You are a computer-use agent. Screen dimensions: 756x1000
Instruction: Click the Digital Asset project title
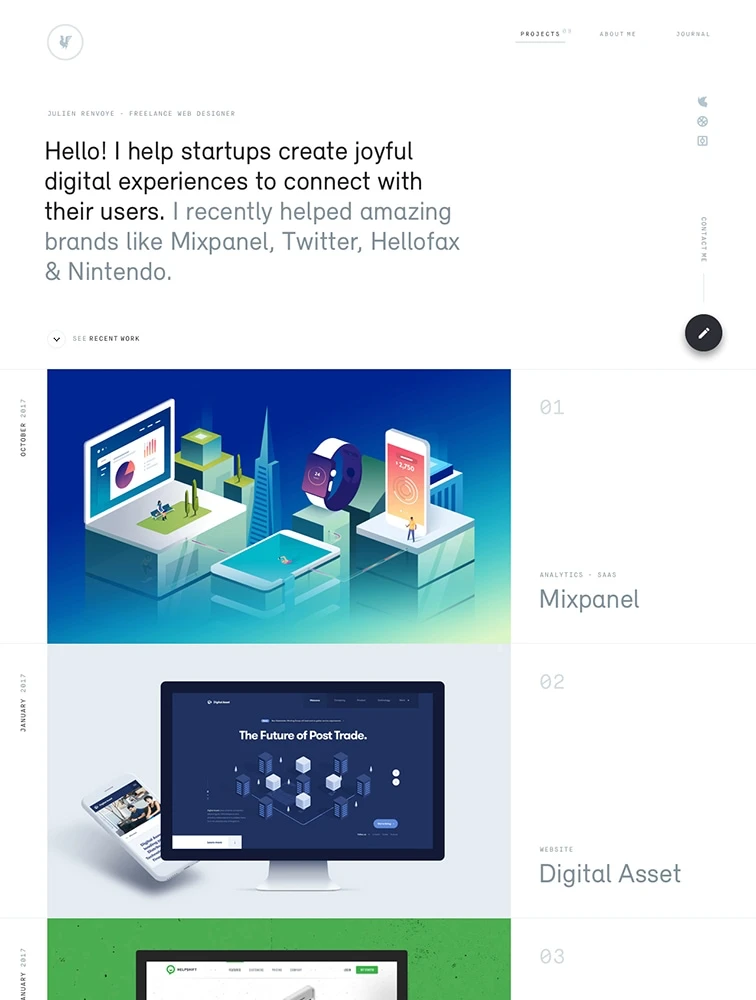point(610,874)
